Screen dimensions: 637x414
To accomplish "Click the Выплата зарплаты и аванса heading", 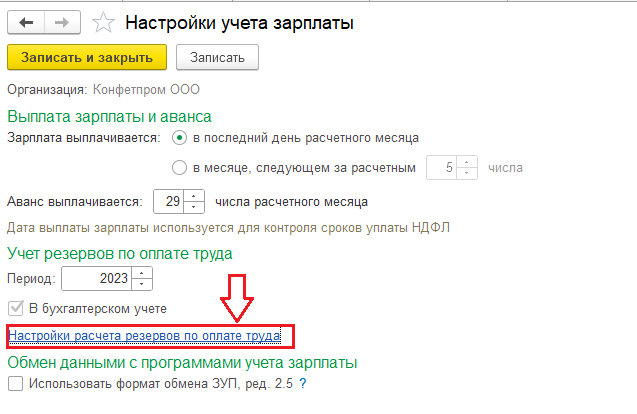I will click(x=109, y=117).
